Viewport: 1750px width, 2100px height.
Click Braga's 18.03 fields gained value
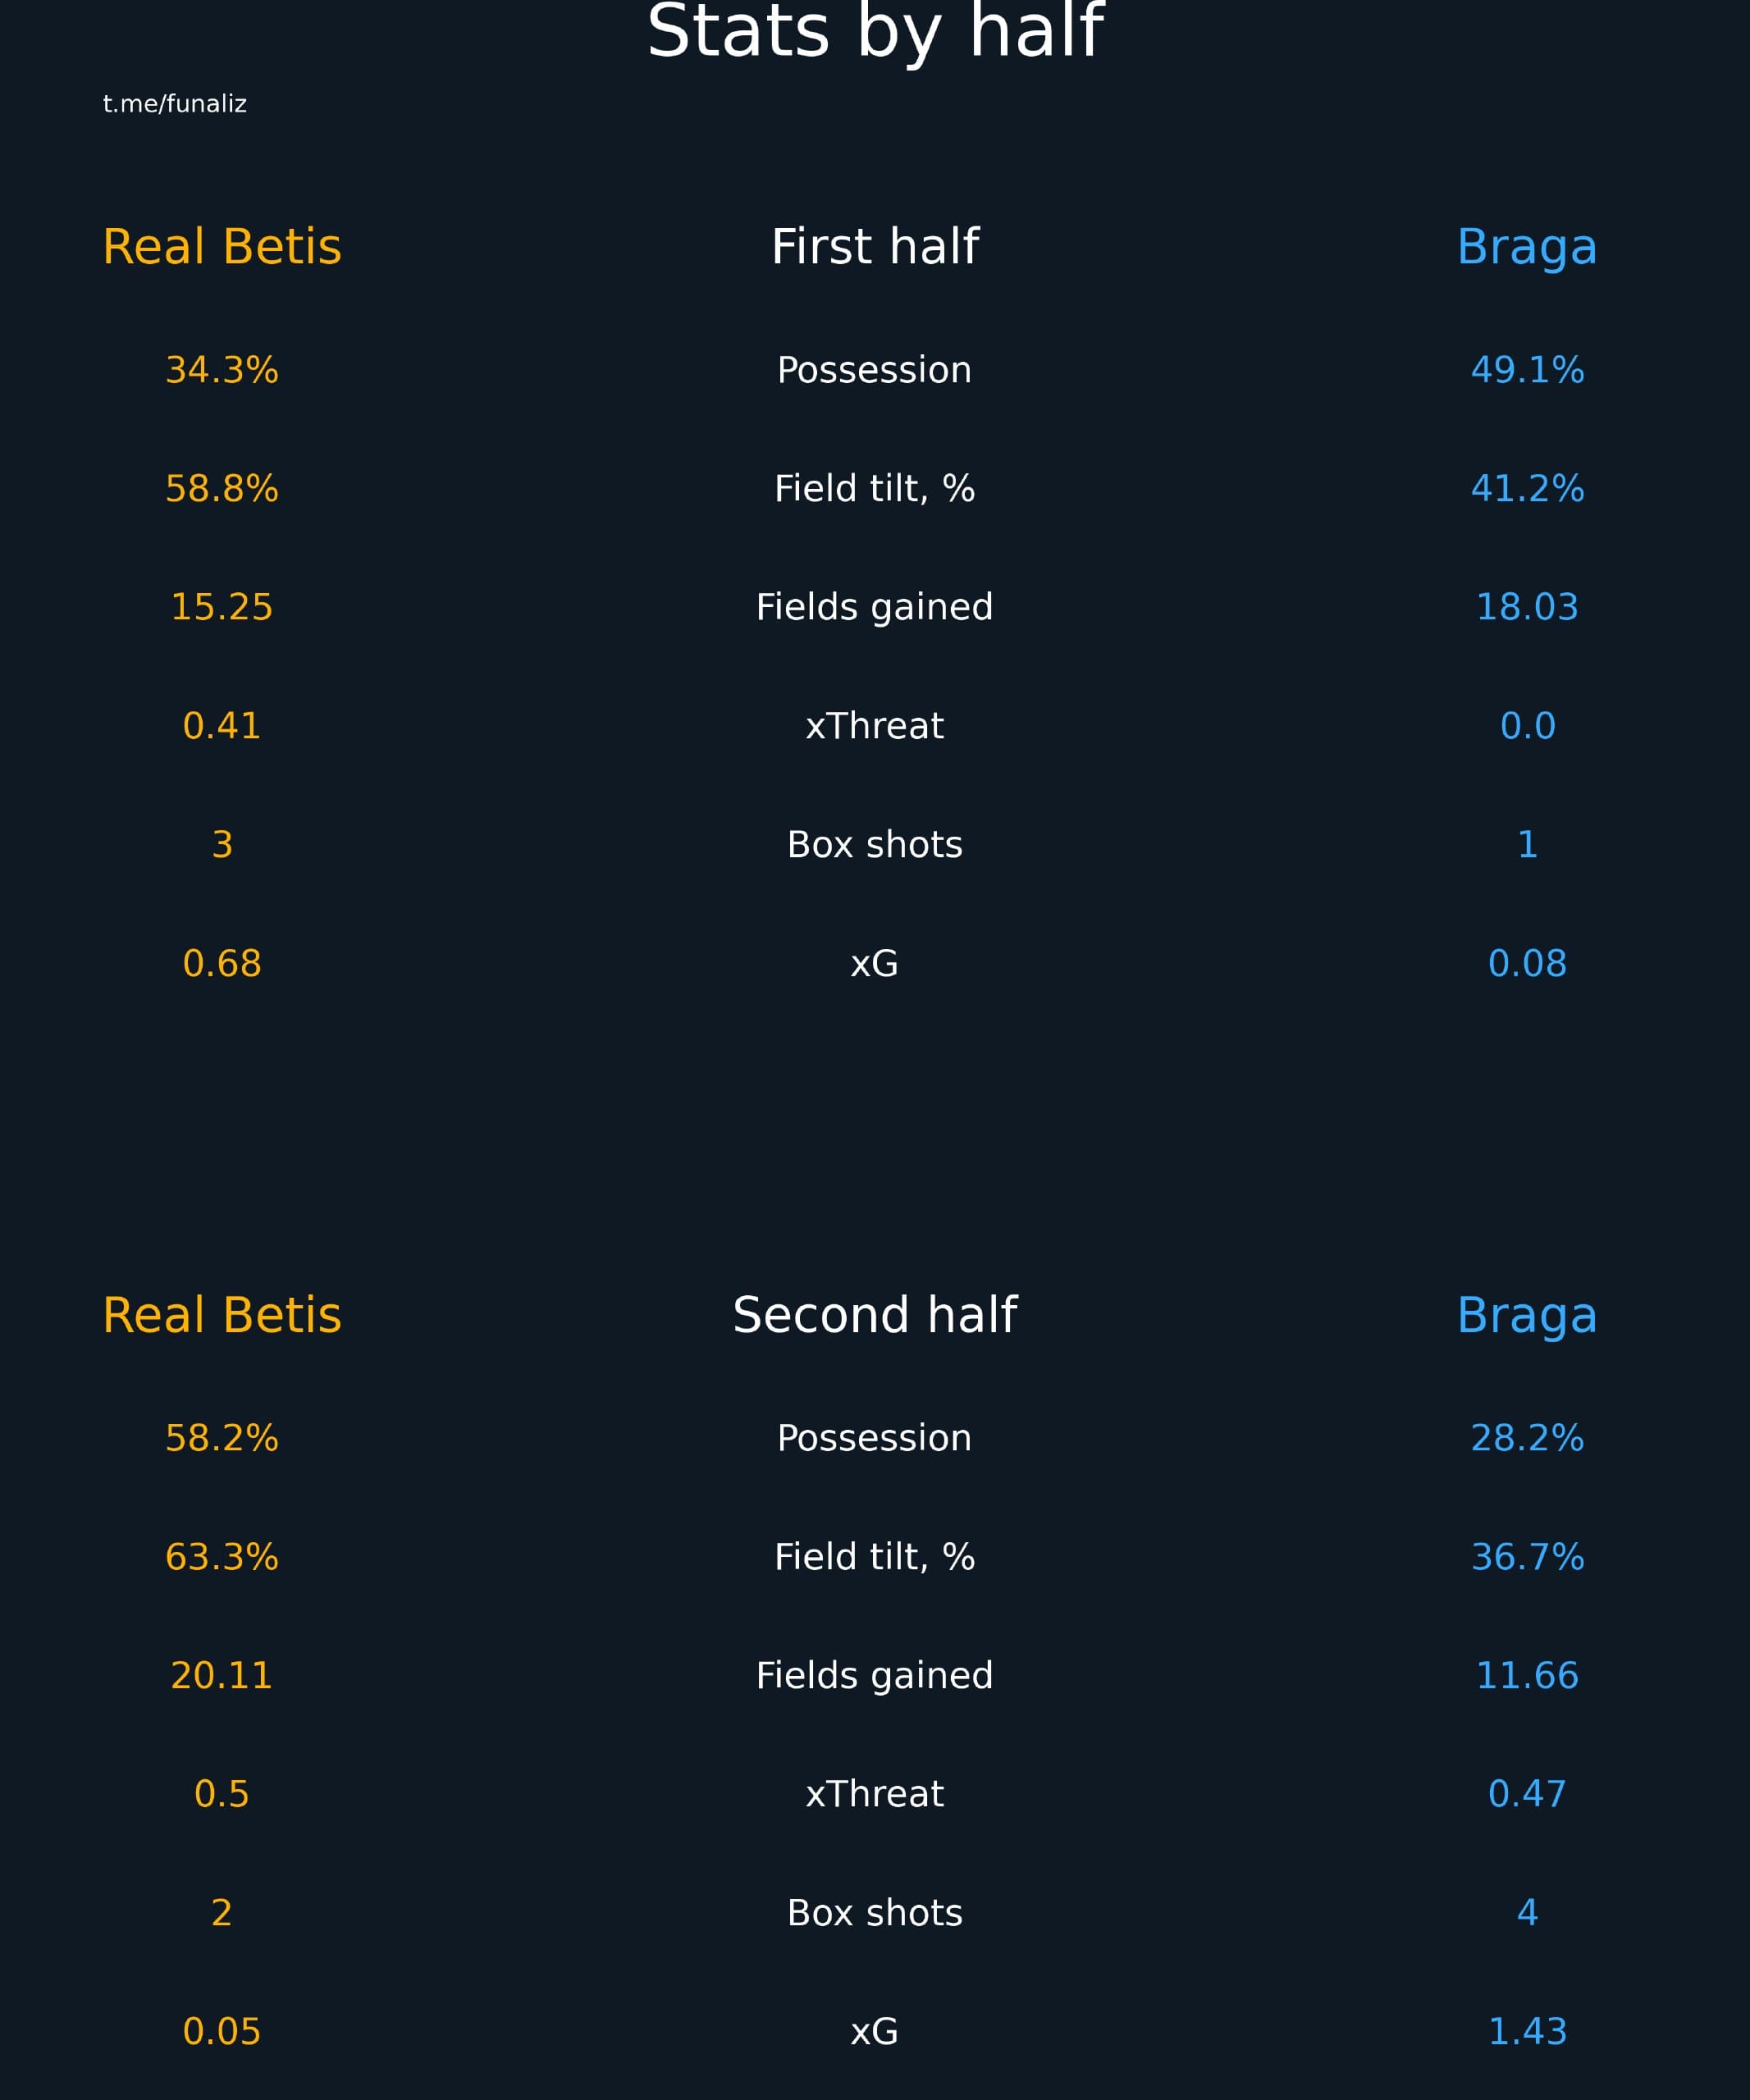pyautogui.click(x=1527, y=607)
